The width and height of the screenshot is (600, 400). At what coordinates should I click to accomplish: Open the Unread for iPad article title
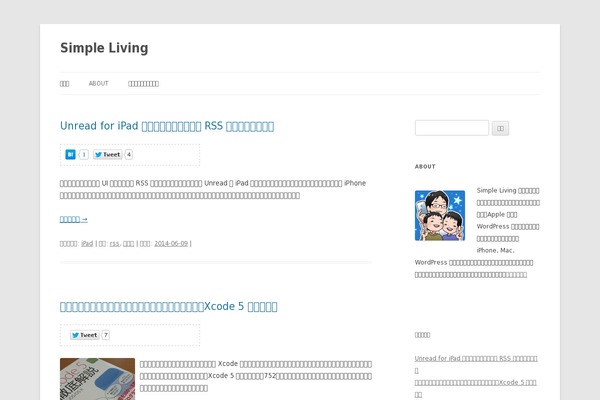pyautogui.click(x=167, y=126)
